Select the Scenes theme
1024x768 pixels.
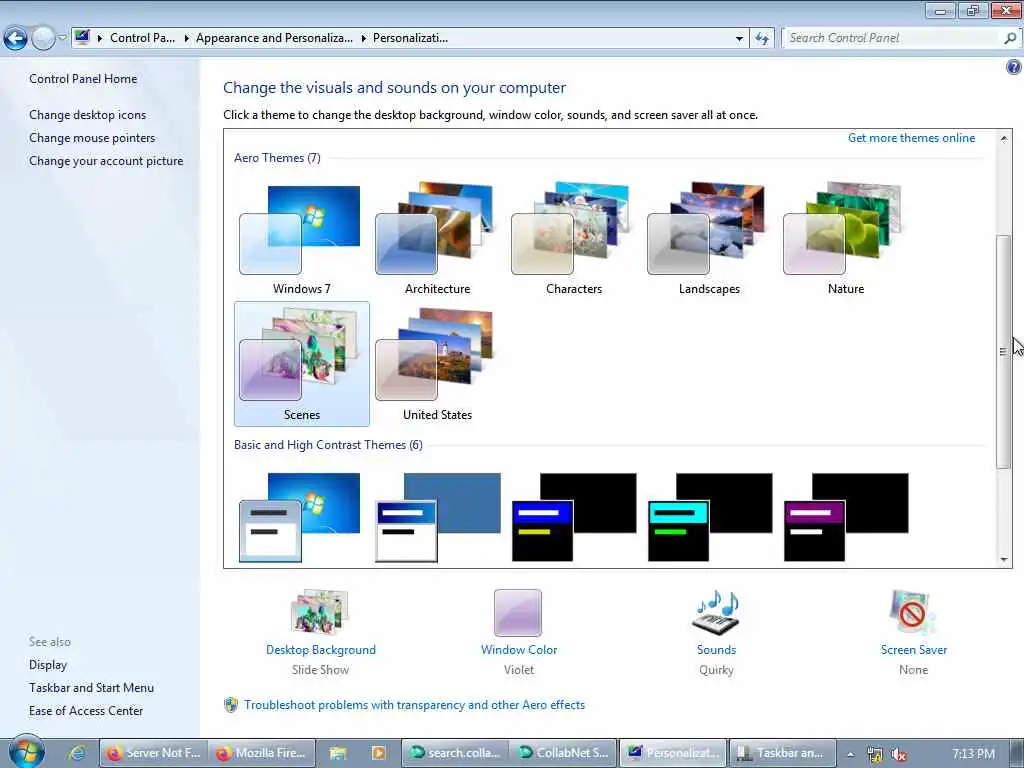coord(302,364)
